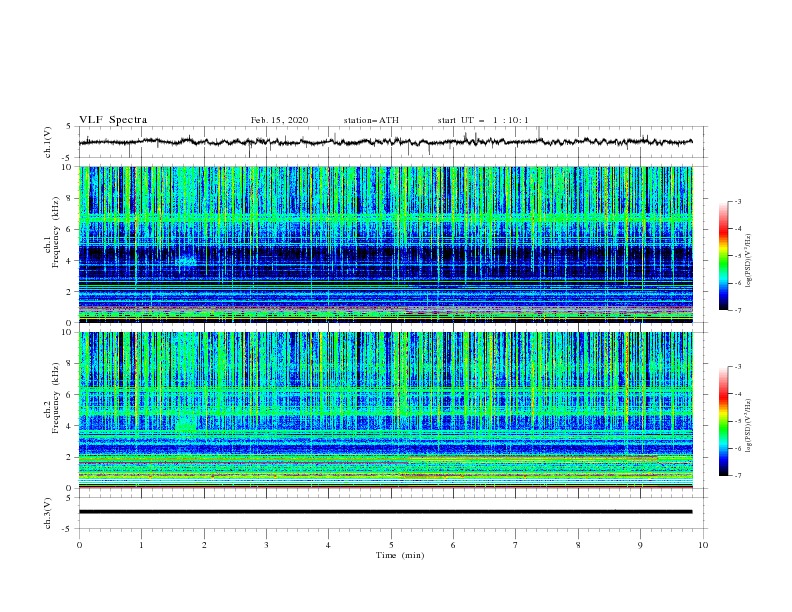Click the 'ch.3(V)' axis label

pos(48,513)
